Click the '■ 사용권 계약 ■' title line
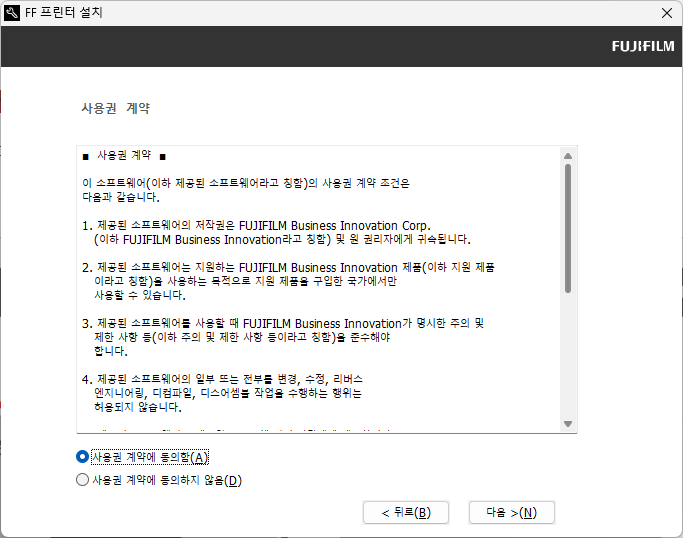This screenshot has width=683, height=538. coord(124,156)
